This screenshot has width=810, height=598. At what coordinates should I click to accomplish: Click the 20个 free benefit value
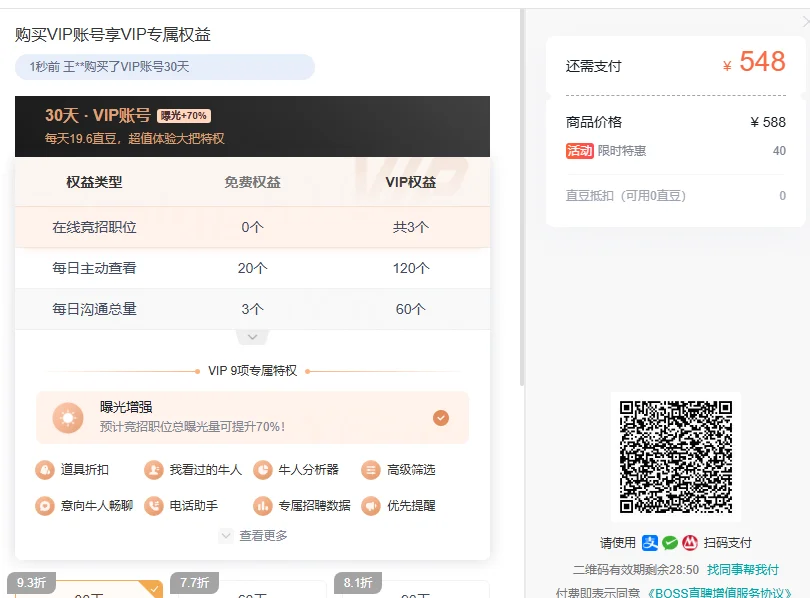coord(253,268)
